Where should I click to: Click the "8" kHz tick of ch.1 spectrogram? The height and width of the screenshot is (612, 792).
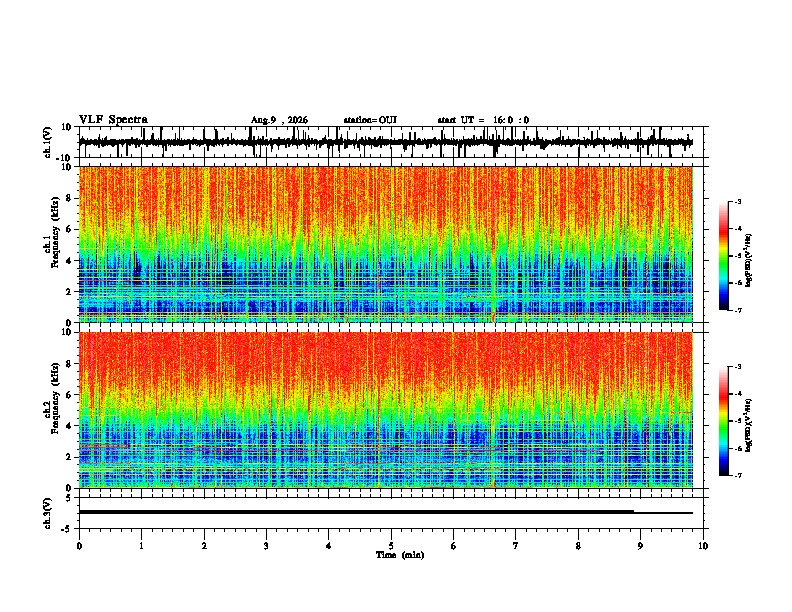tap(70, 198)
